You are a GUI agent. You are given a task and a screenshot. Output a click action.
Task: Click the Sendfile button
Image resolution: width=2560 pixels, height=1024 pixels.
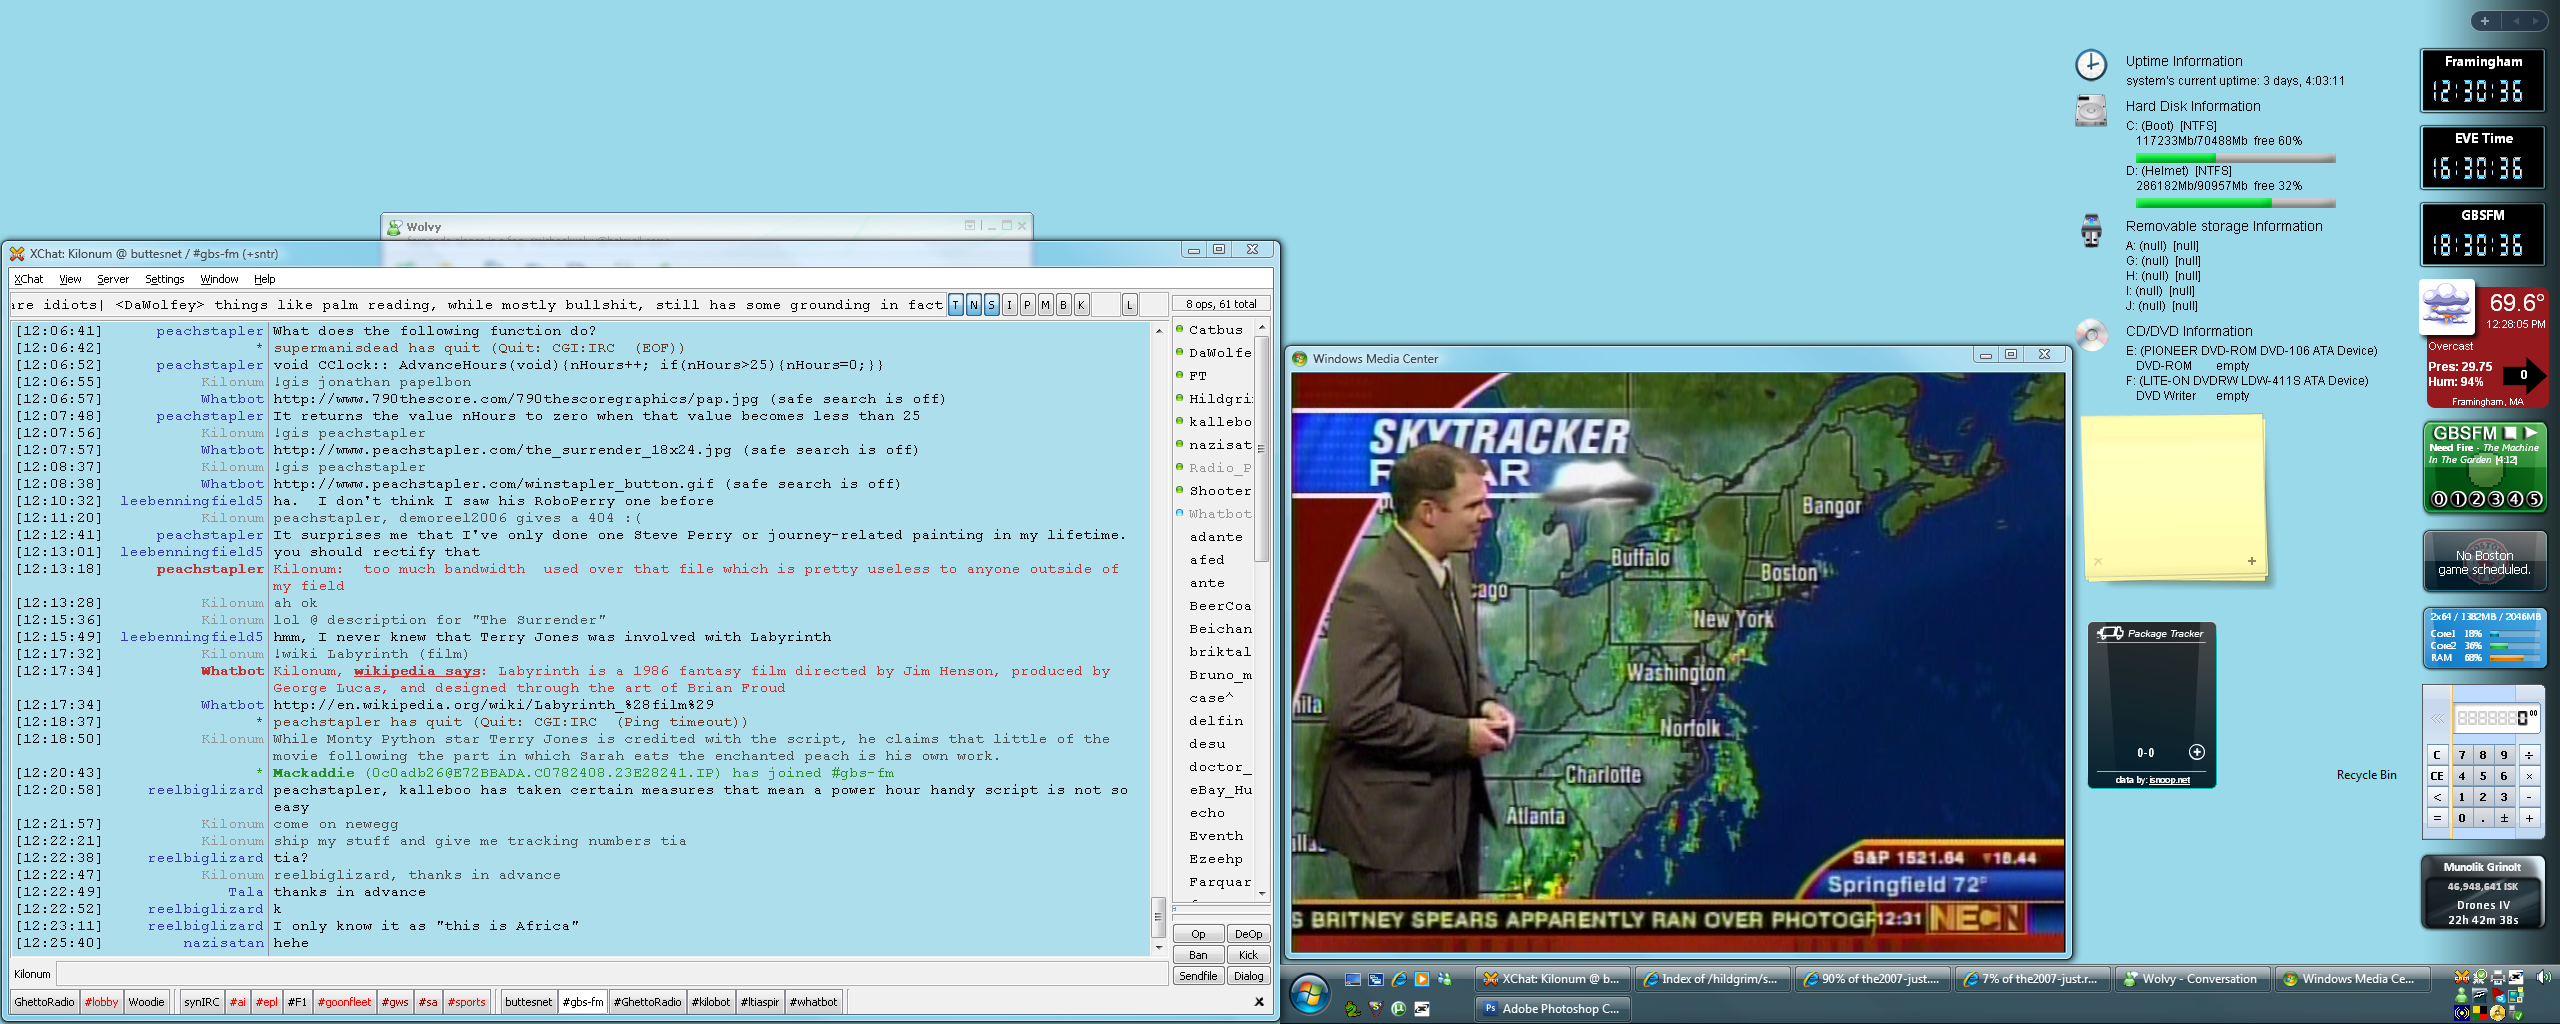tap(1198, 976)
